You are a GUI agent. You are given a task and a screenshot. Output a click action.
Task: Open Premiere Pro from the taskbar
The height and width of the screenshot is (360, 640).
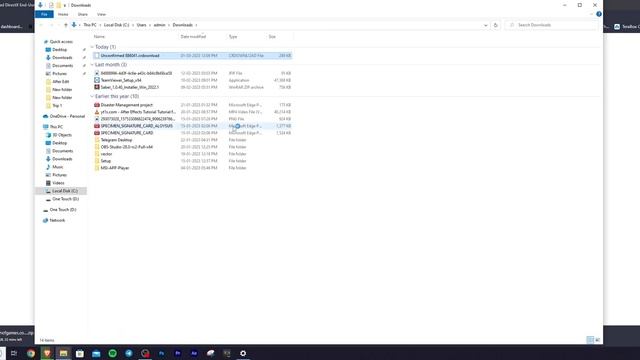pyautogui.click(x=178, y=353)
